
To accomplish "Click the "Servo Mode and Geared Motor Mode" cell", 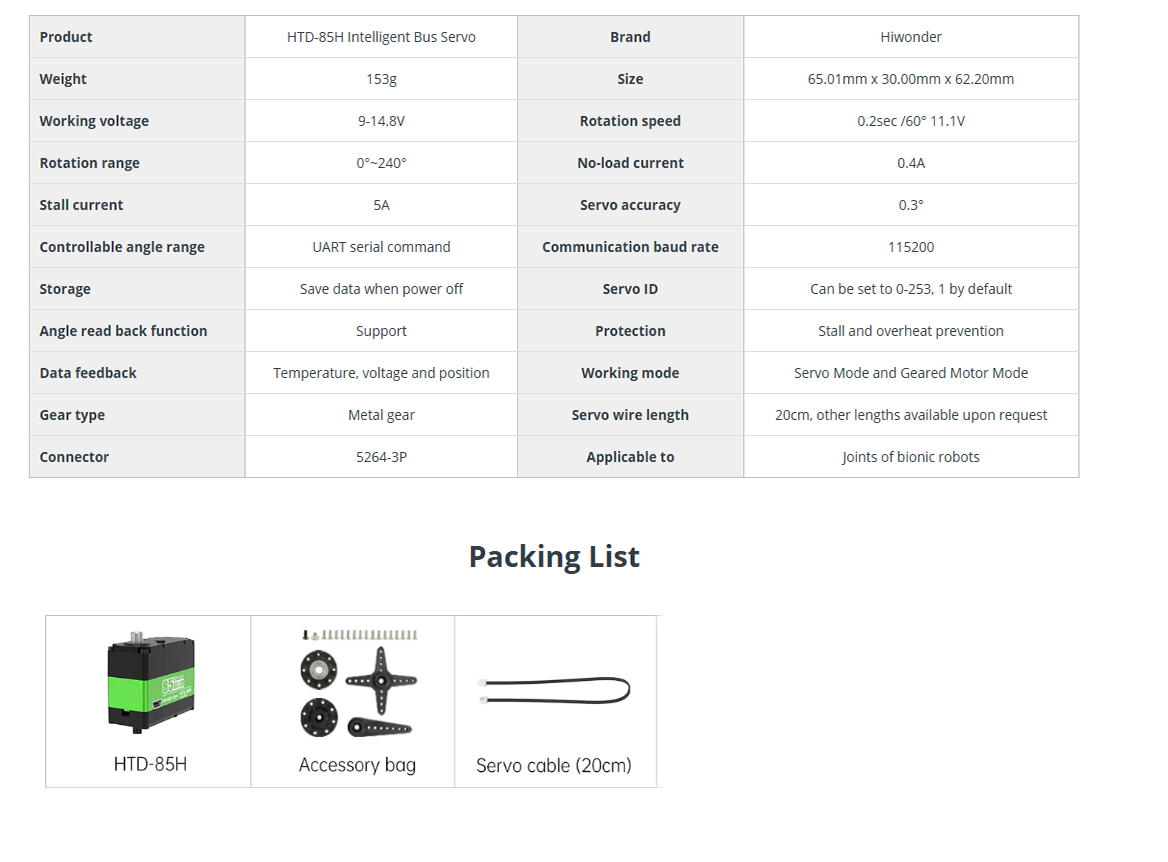I will [x=911, y=373].
